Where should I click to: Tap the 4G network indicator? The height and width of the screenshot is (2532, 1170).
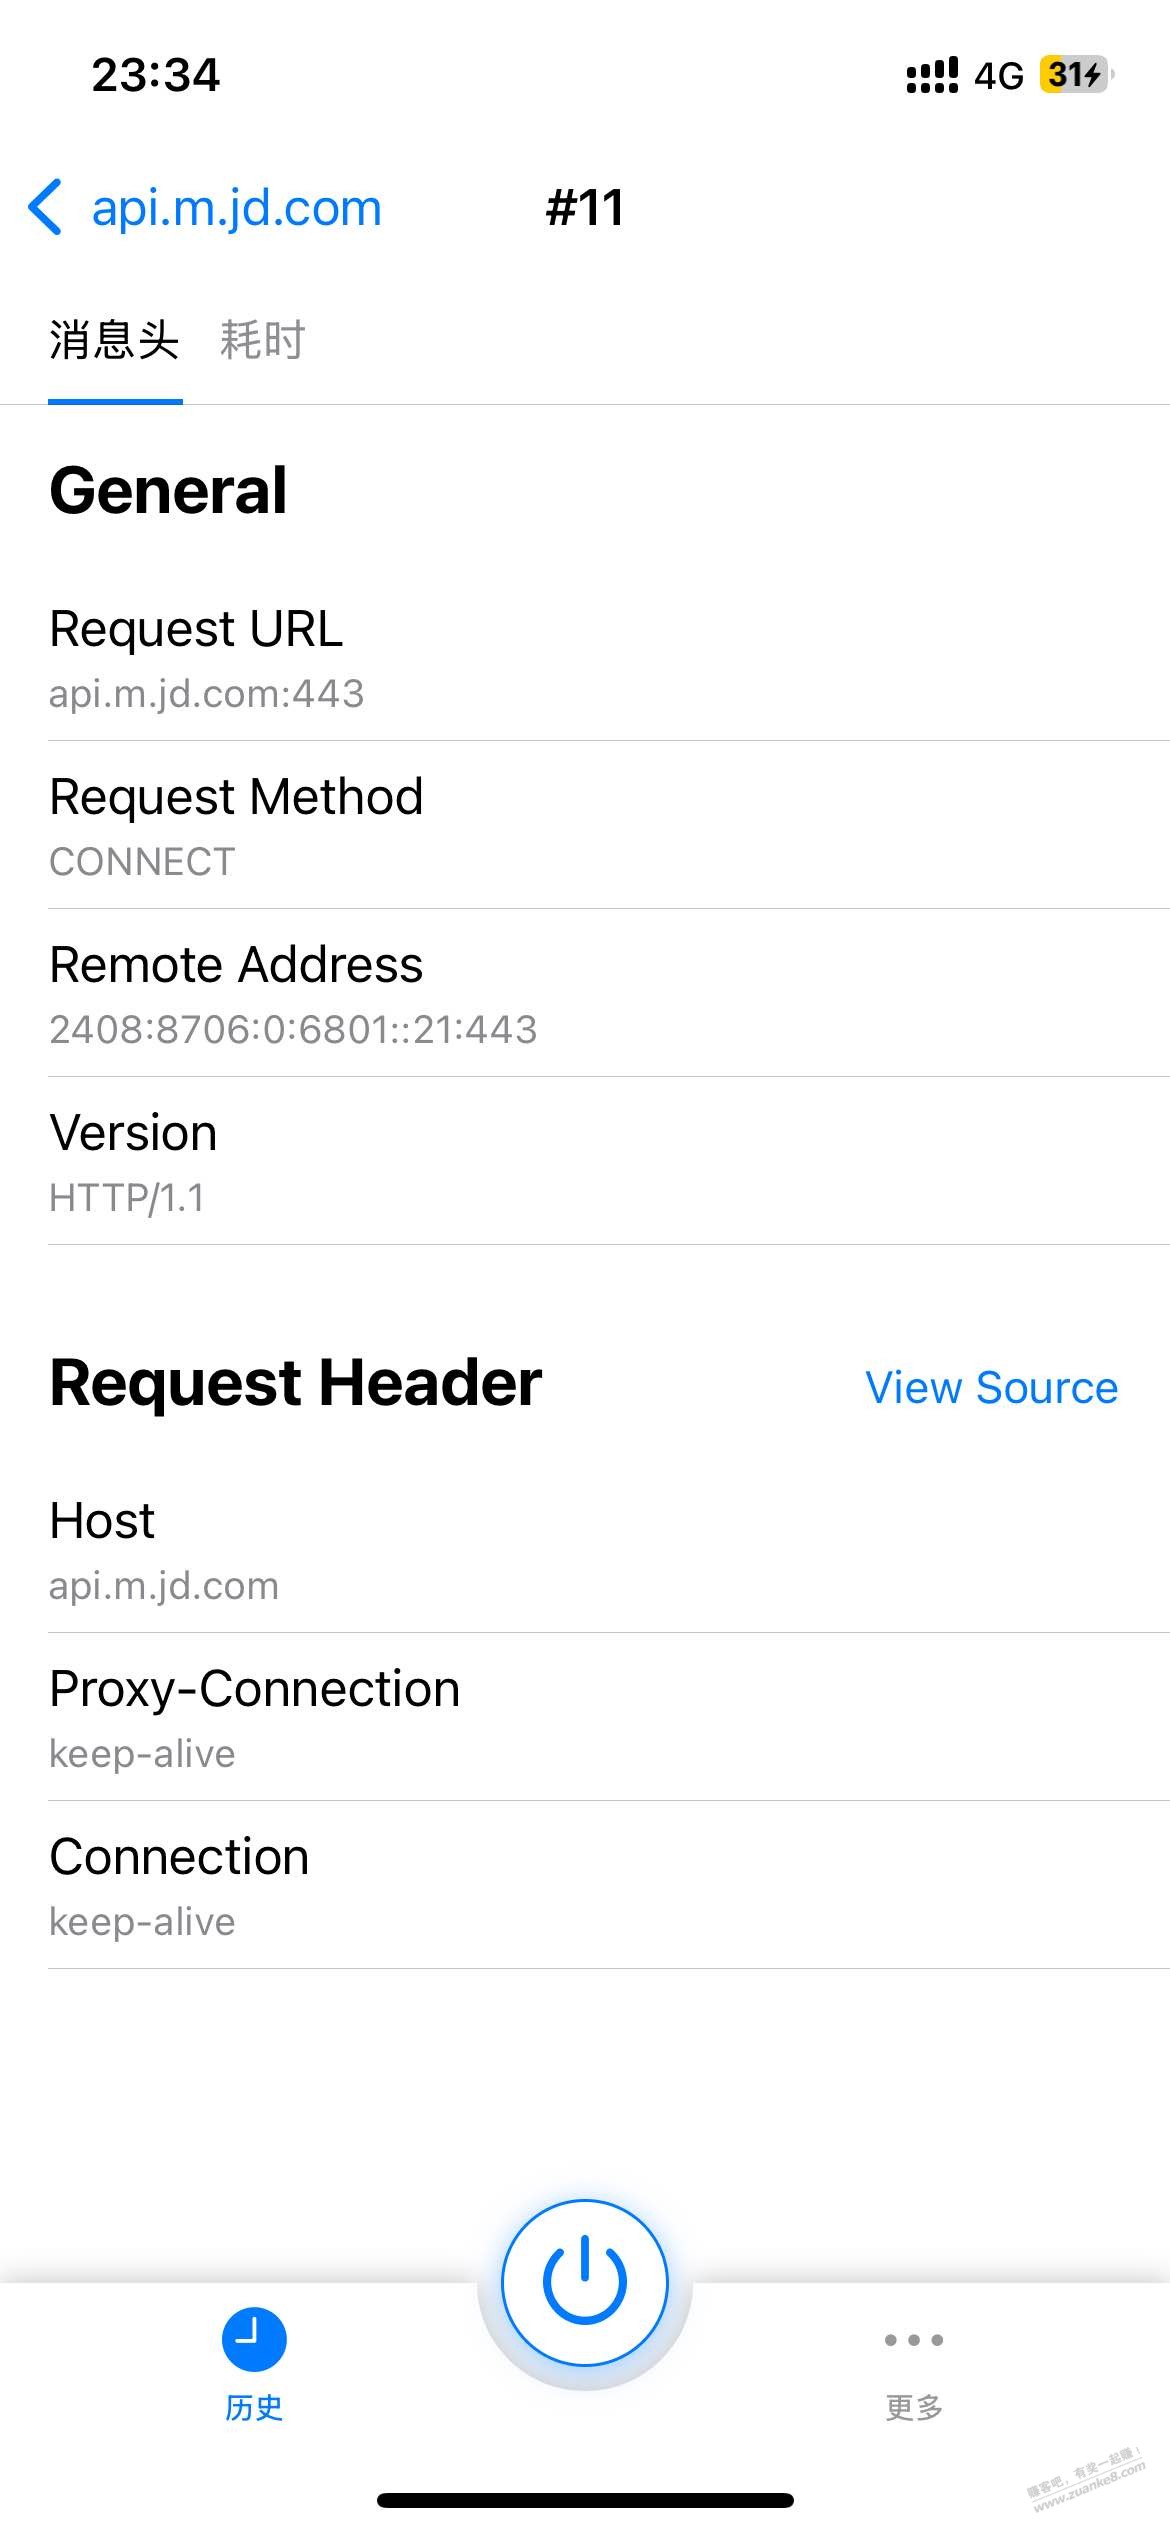point(999,76)
